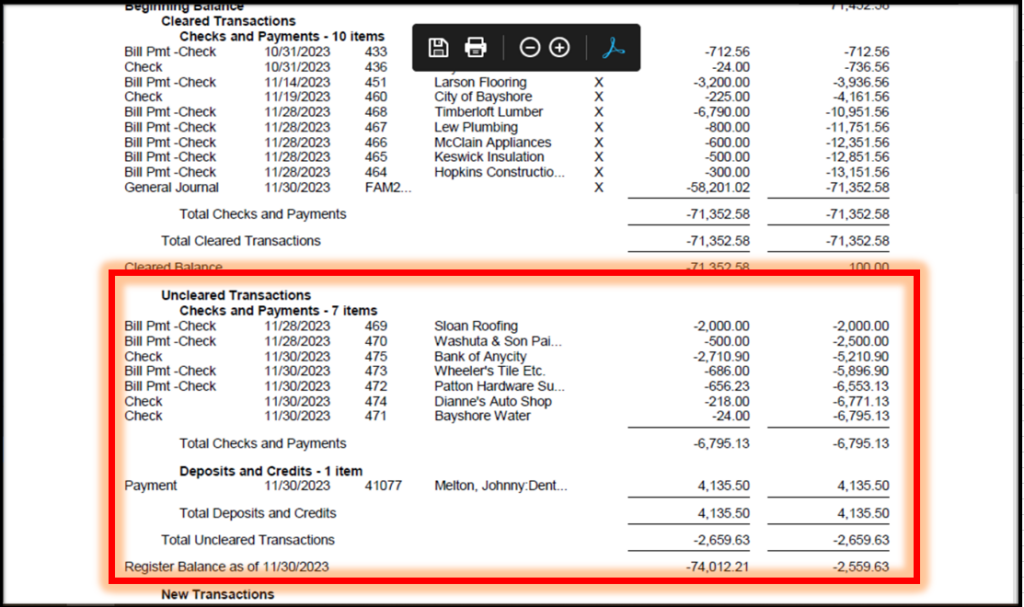Click the -58,201.02 journal amount
Screen dimensions: 1024x607
pyautogui.click(x=712, y=187)
